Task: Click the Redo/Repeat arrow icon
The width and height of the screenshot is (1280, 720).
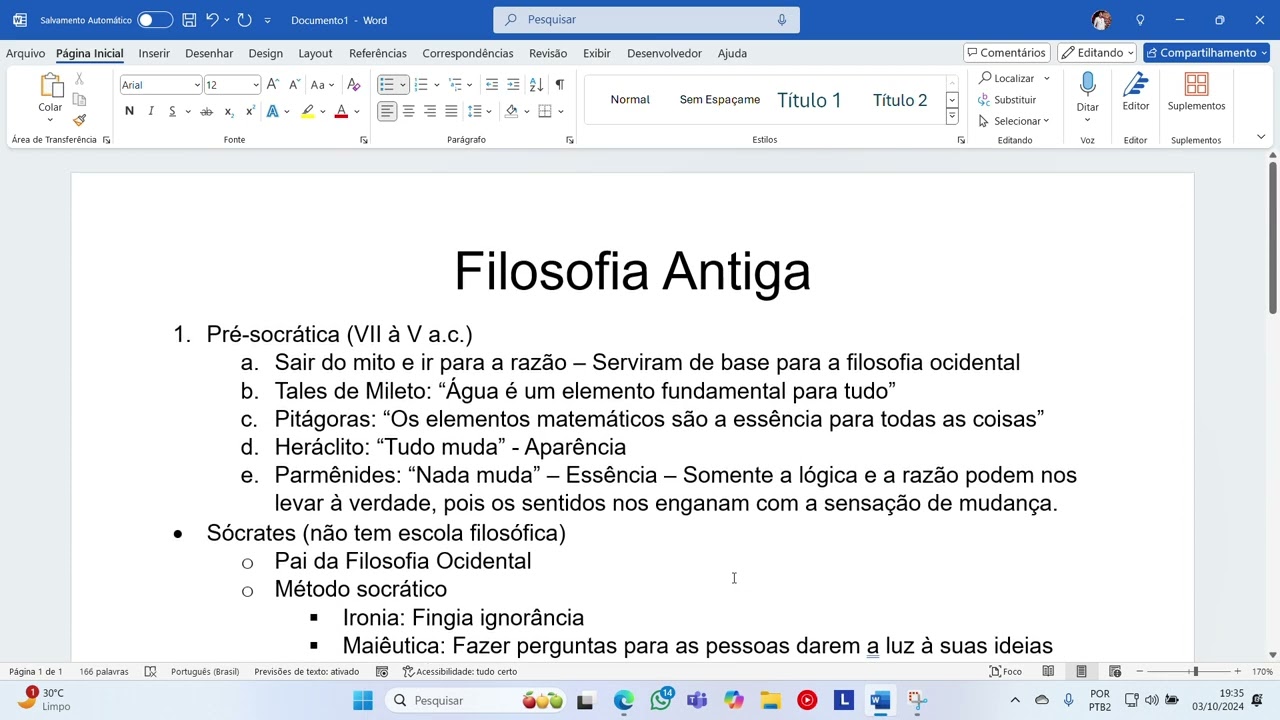Action: click(244, 20)
